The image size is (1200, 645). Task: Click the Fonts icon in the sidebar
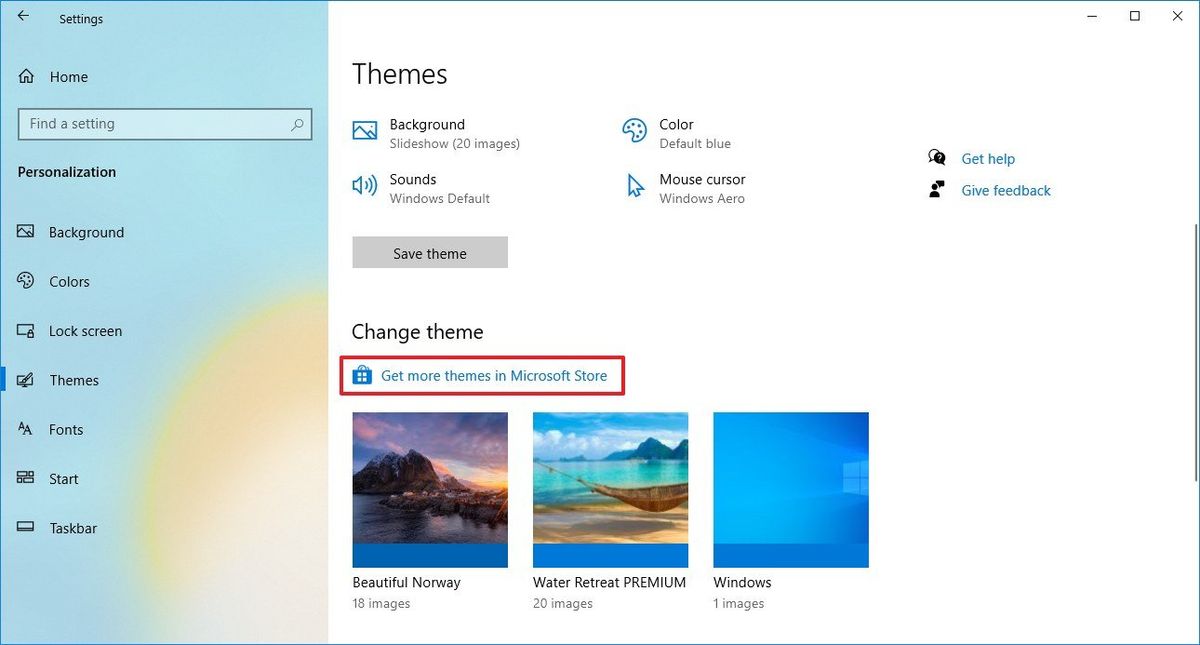(x=25, y=429)
